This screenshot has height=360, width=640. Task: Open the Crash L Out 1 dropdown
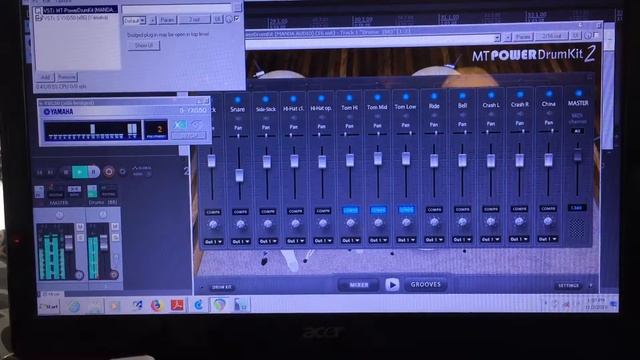click(x=491, y=239)
